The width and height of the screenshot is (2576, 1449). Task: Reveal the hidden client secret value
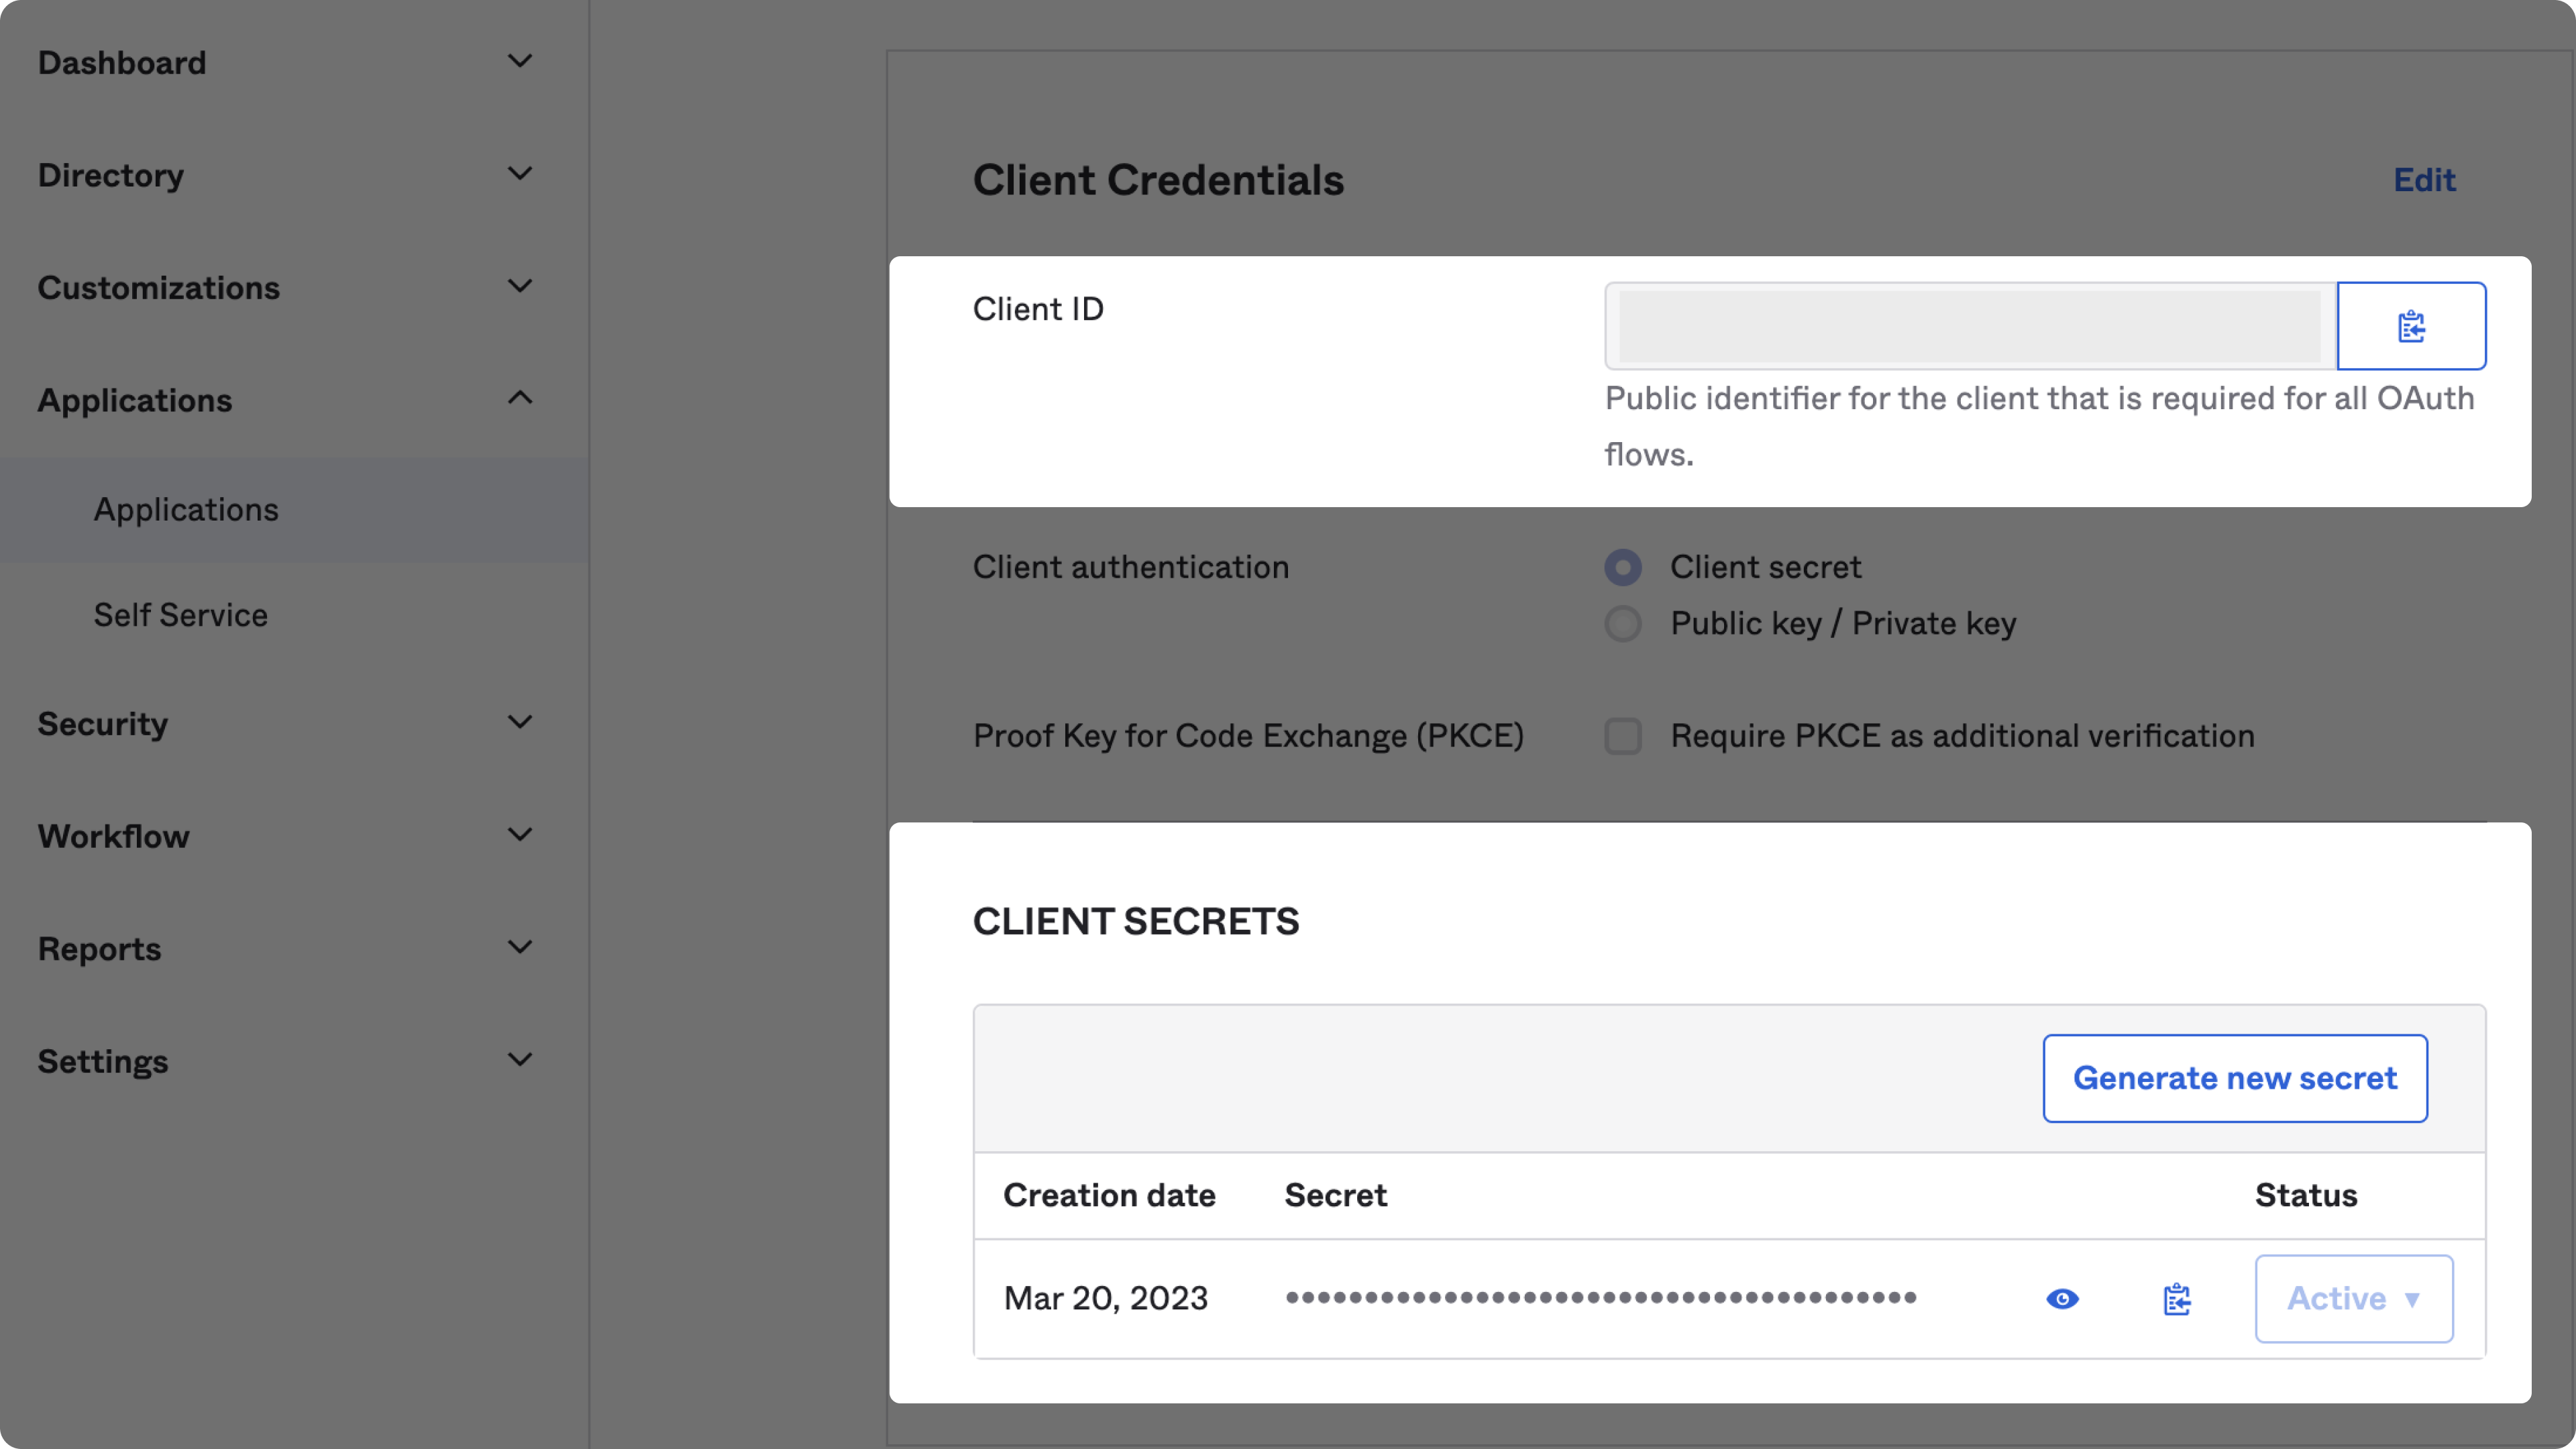[x=2062, y=1298]
